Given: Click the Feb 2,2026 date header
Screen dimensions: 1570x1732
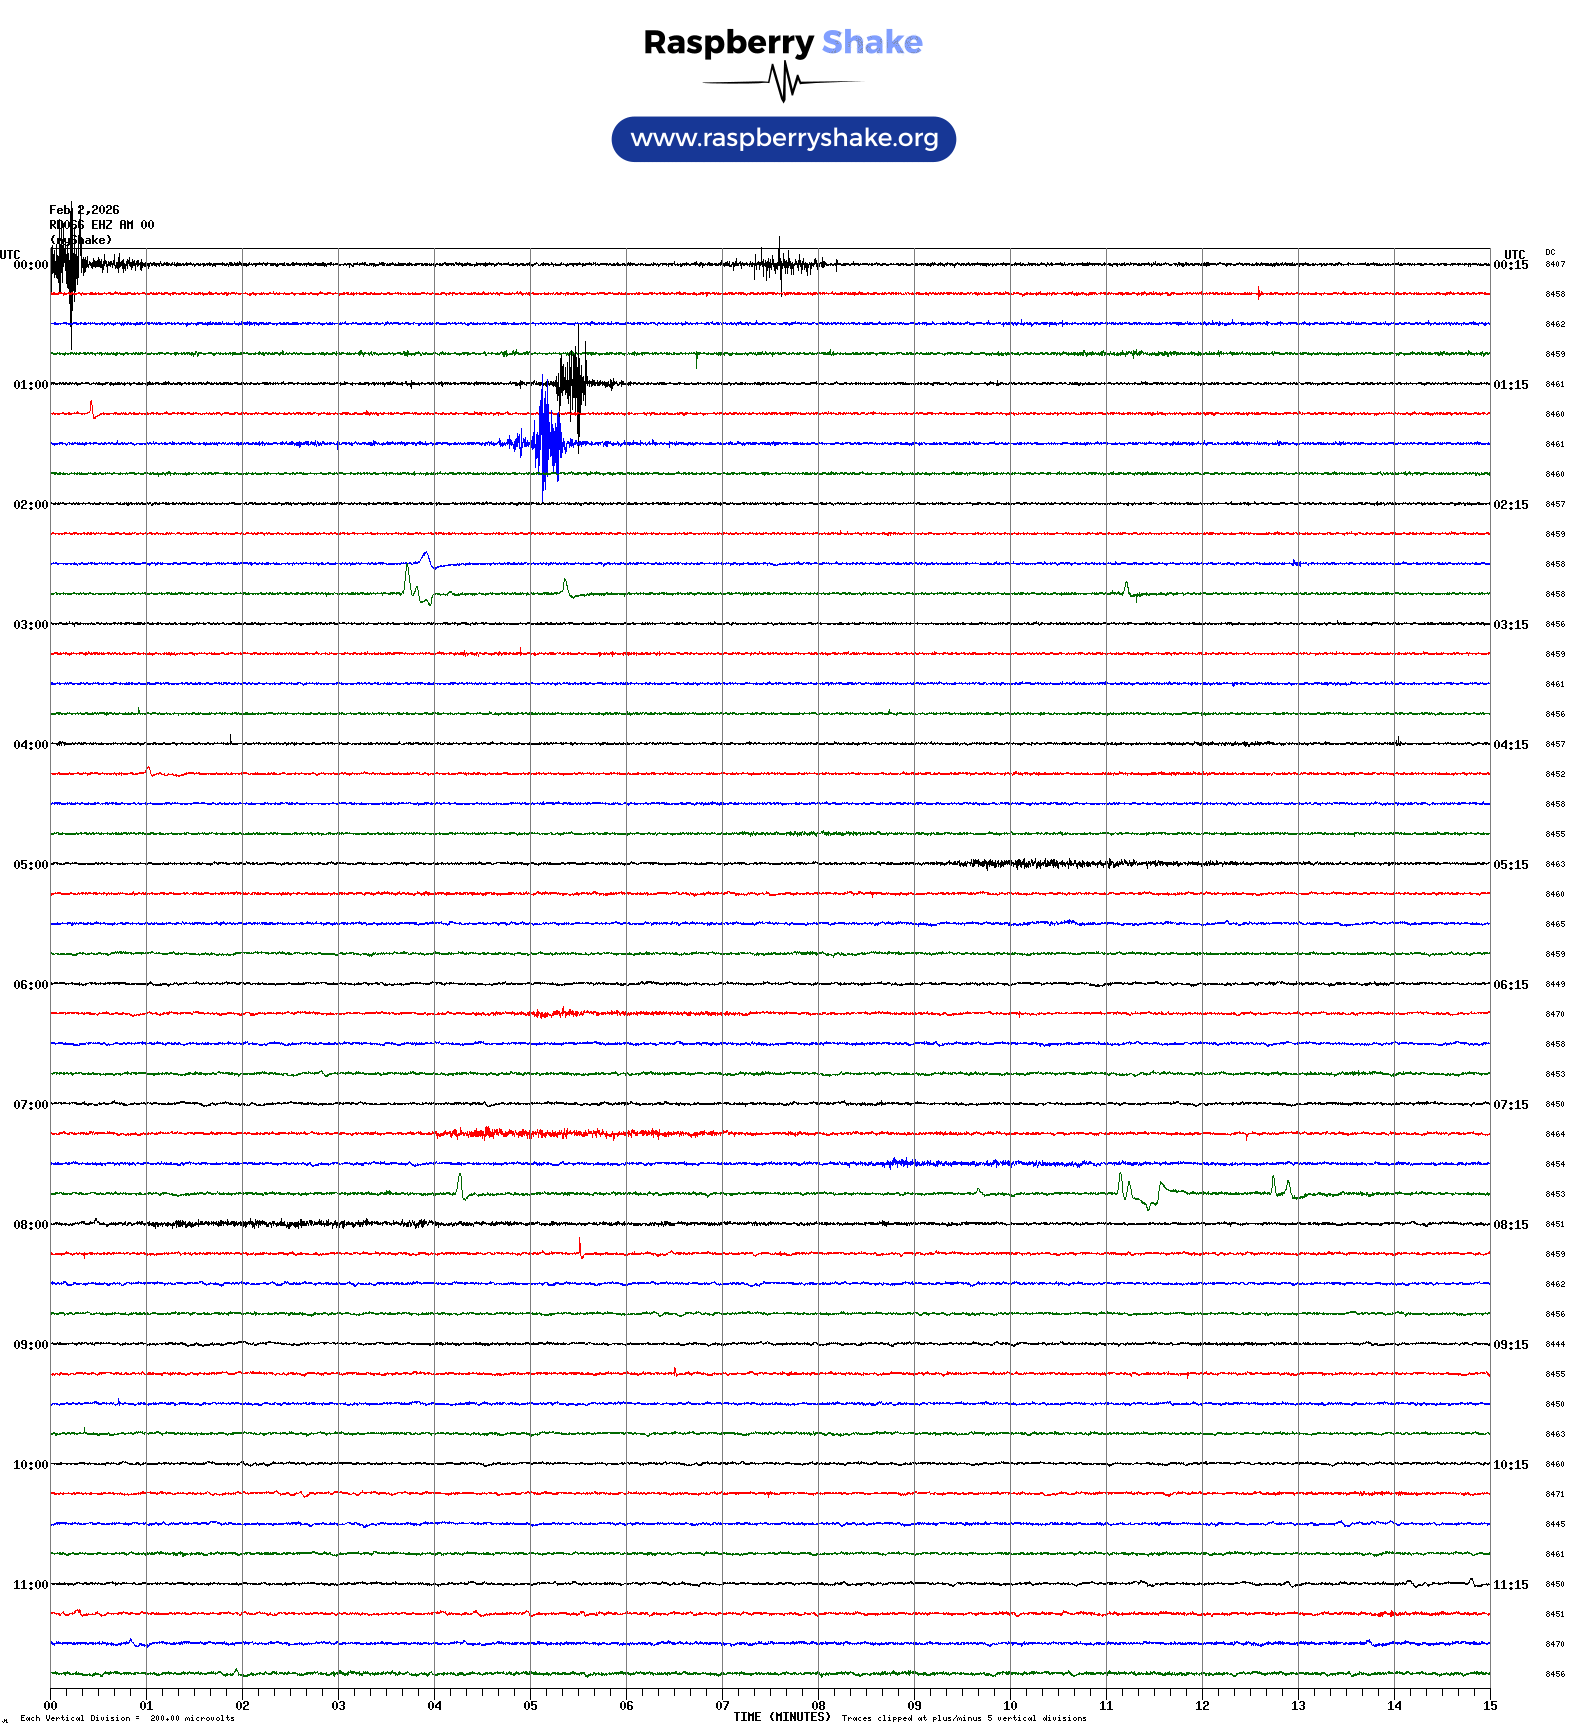Looking at the screenshot, I should coord(84,210).
